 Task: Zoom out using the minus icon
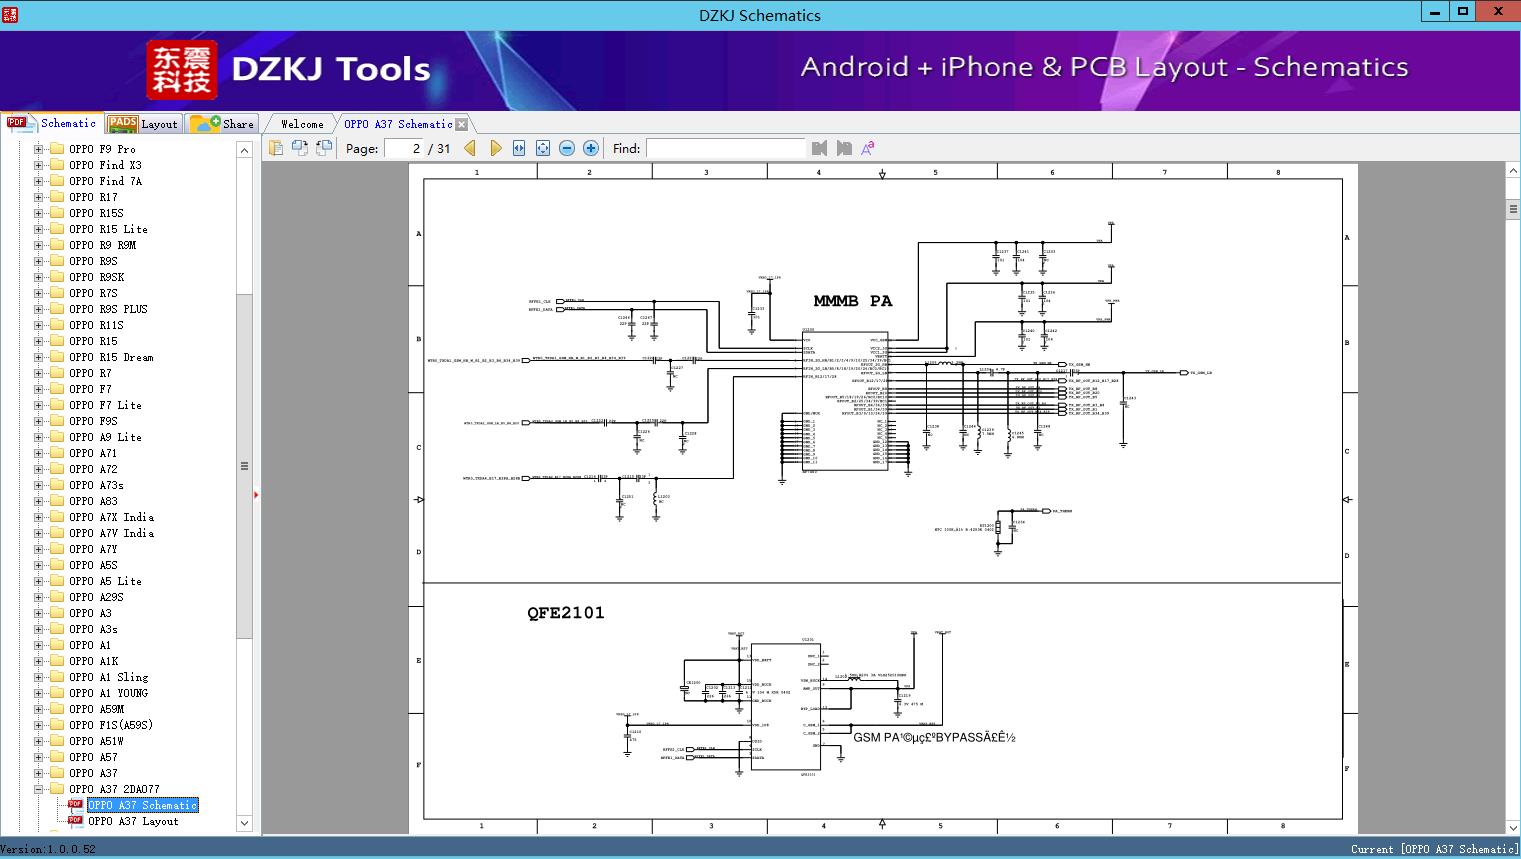[566, 147]
